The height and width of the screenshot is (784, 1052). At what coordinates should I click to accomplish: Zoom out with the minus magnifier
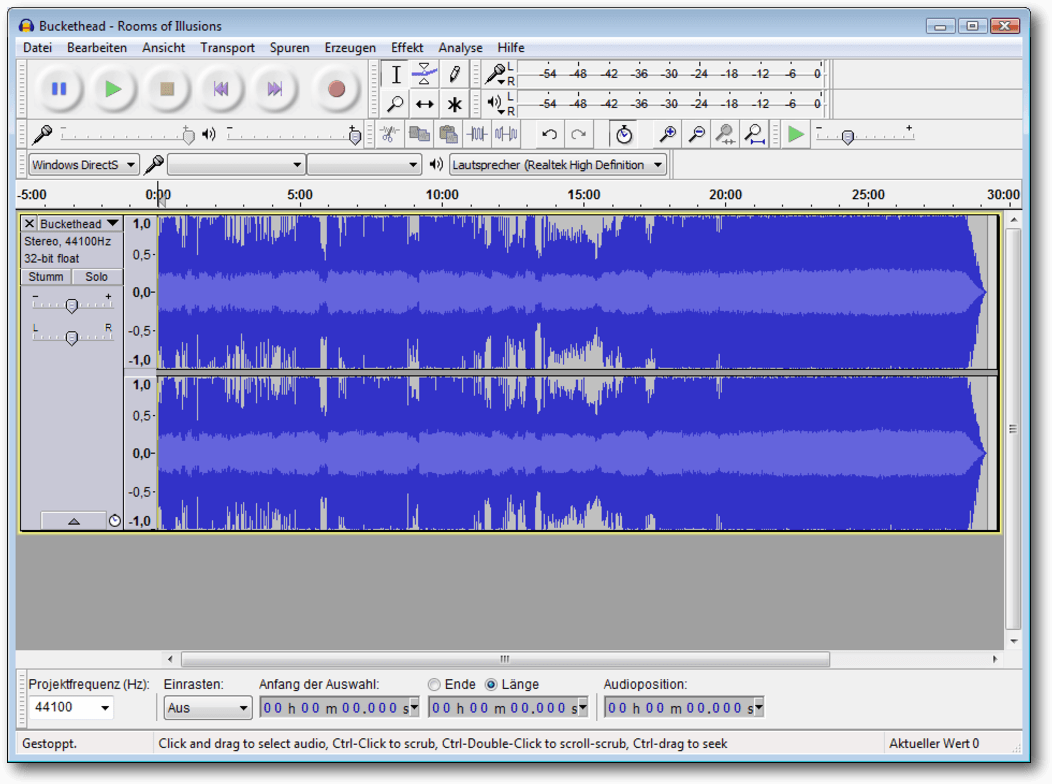(697, 134)
